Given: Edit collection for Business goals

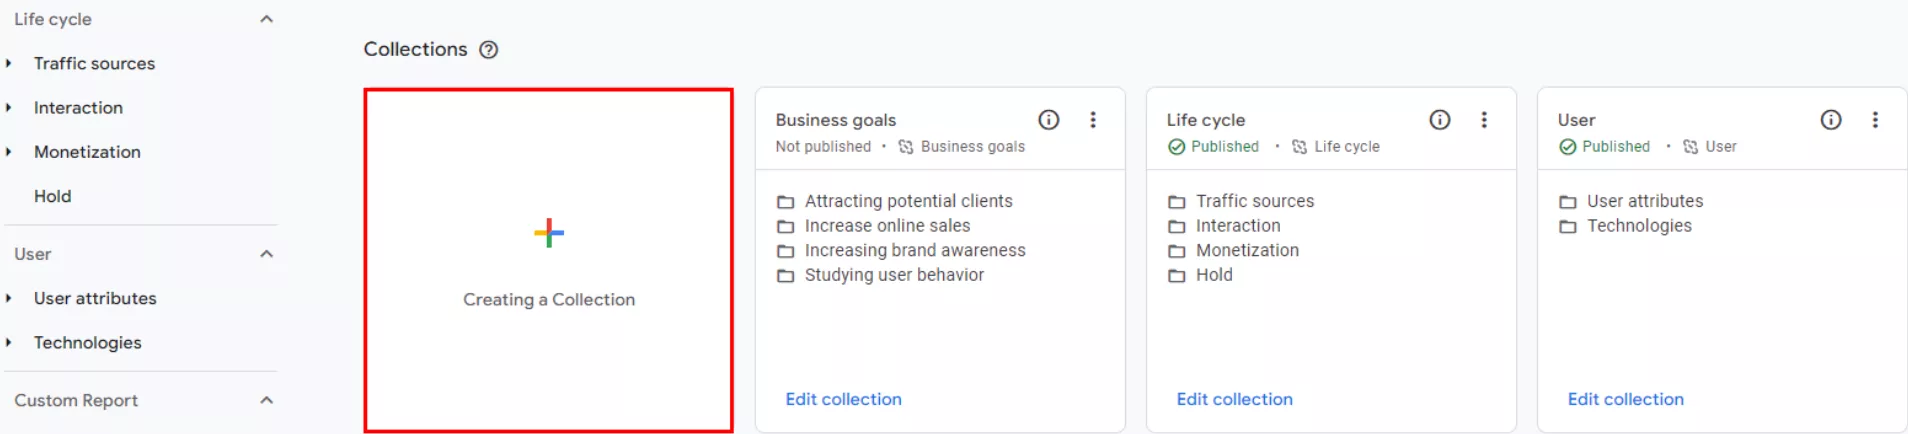Looking at the screenshot, I should [x=844, y=399].
